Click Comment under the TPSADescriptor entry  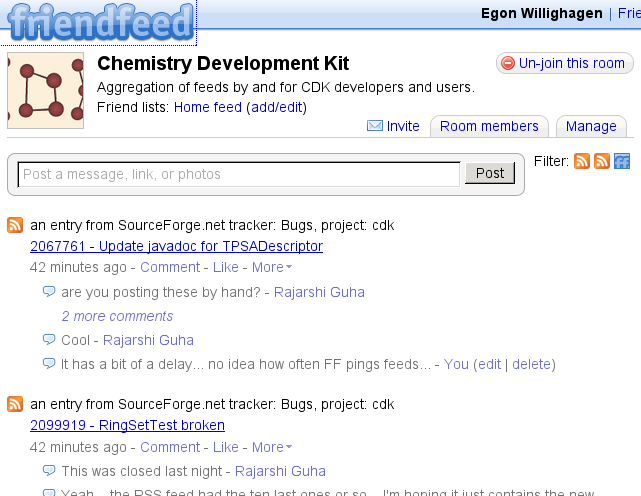point(170,267)
